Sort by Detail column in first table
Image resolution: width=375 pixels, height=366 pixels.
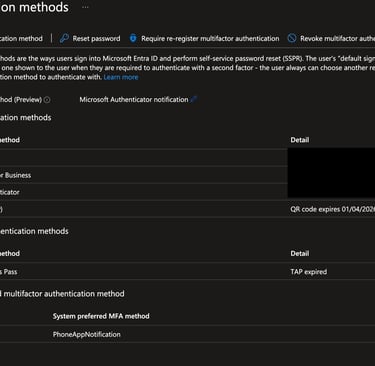tap(300, 140)
